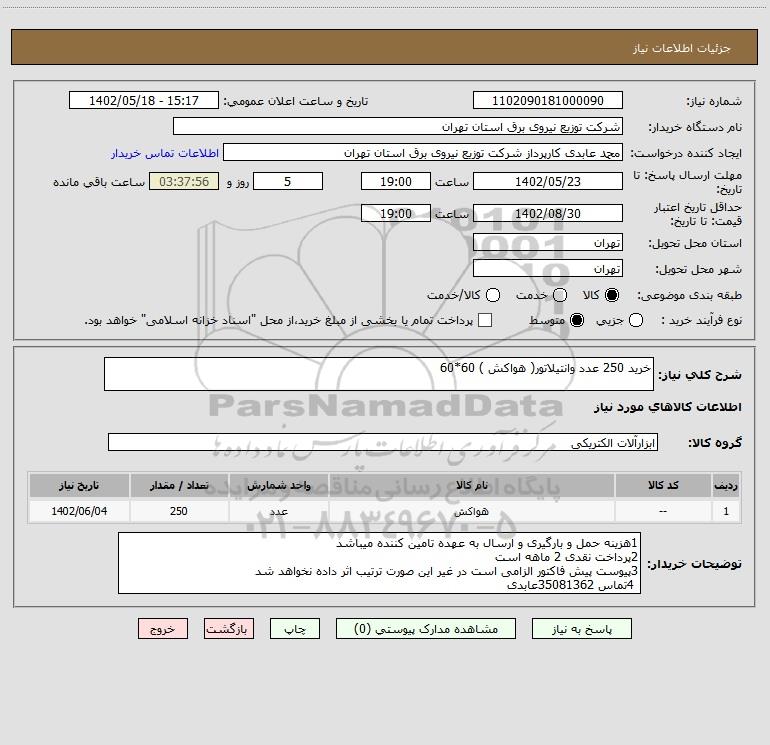Click the goods group field ابزارآلات الکتریکی
The height and width of the screenshot is (745, 770).
click(x=383, y=442)
